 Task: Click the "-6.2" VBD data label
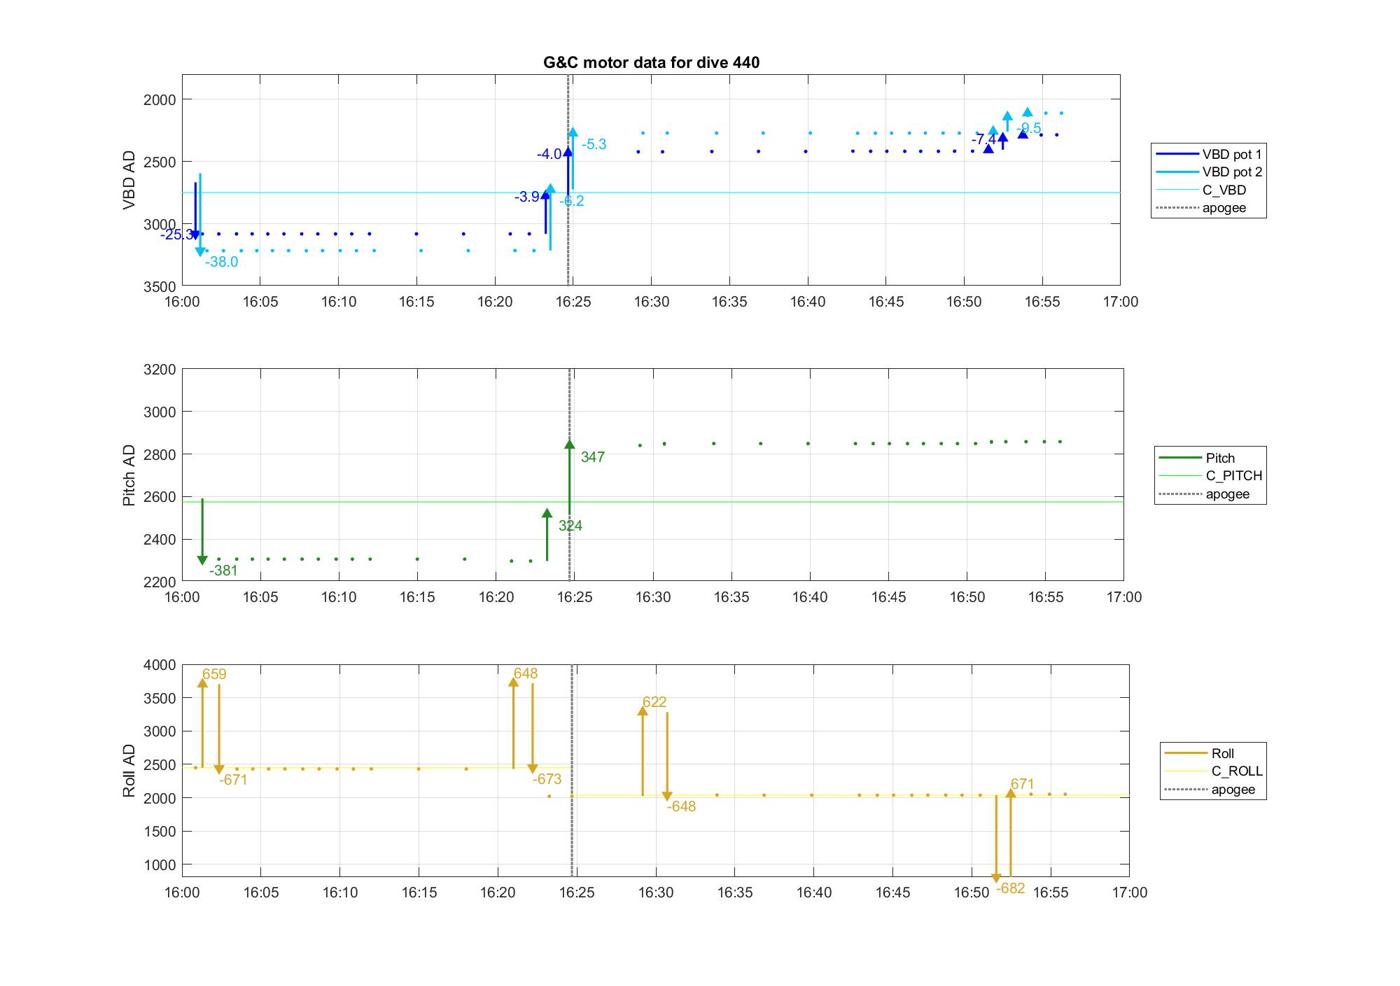[x=572, y=201]
